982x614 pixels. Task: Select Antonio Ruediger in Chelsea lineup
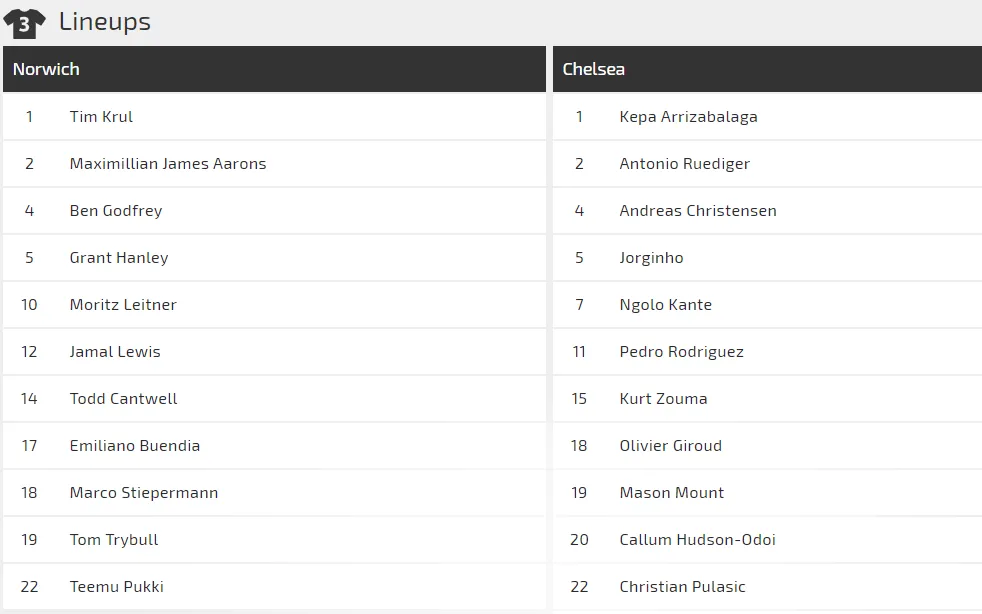684,164
